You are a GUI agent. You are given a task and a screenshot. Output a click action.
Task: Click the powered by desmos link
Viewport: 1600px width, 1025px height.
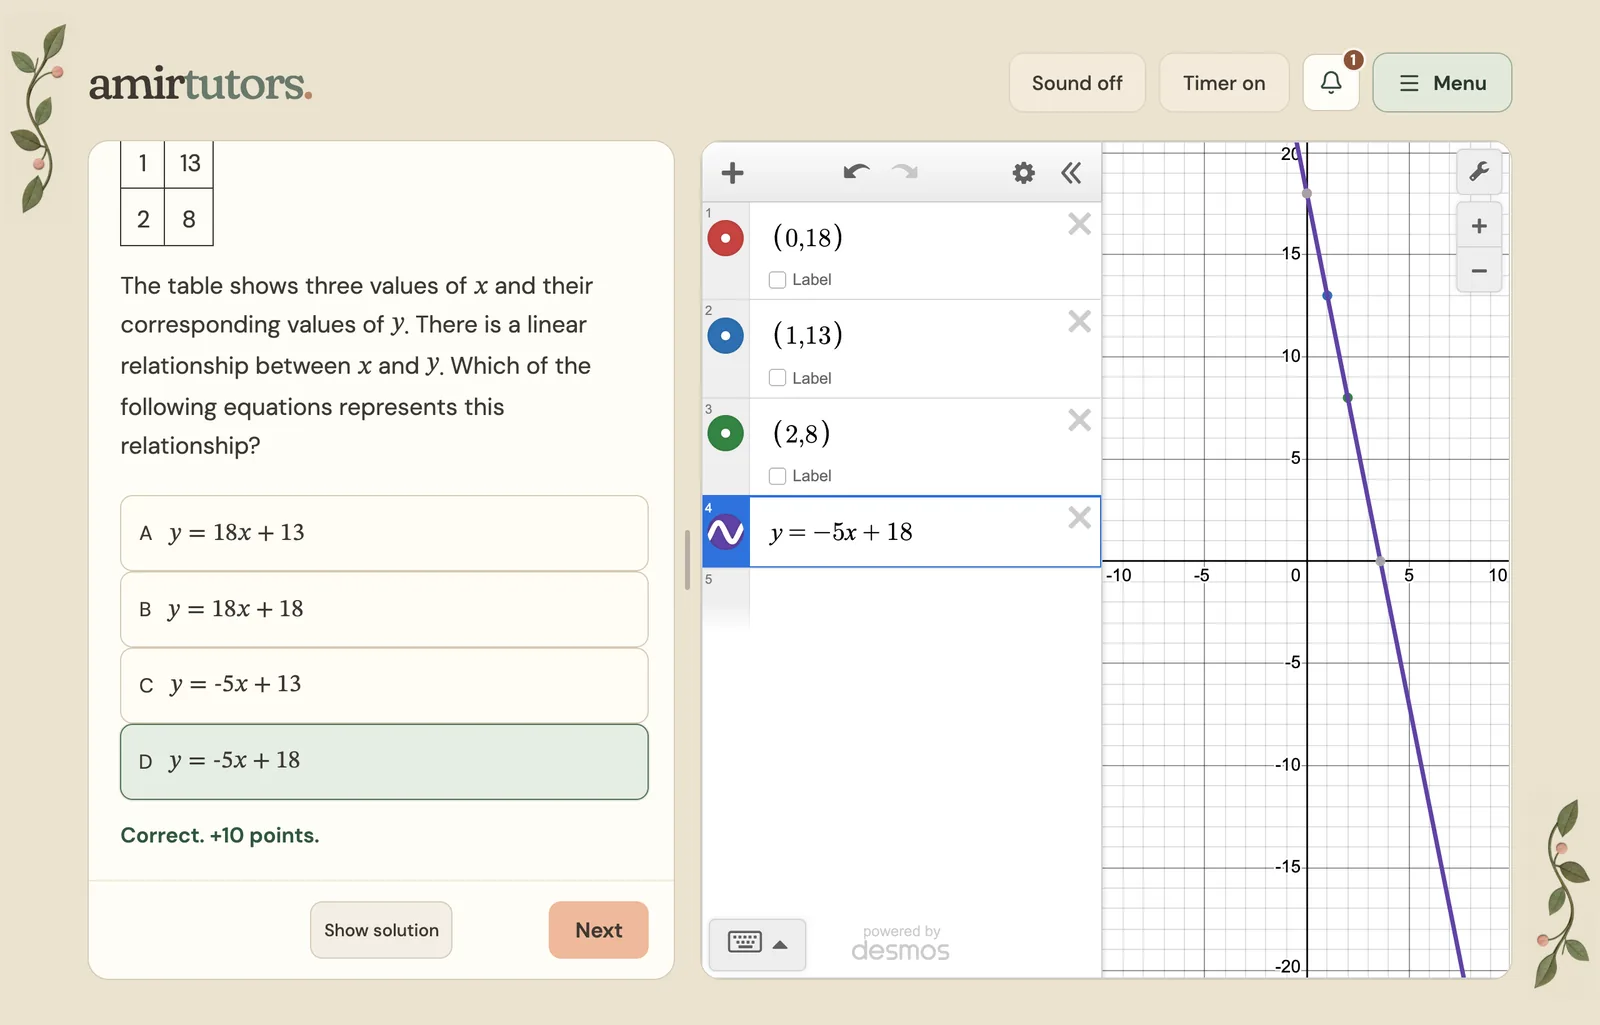coord(901,943)
